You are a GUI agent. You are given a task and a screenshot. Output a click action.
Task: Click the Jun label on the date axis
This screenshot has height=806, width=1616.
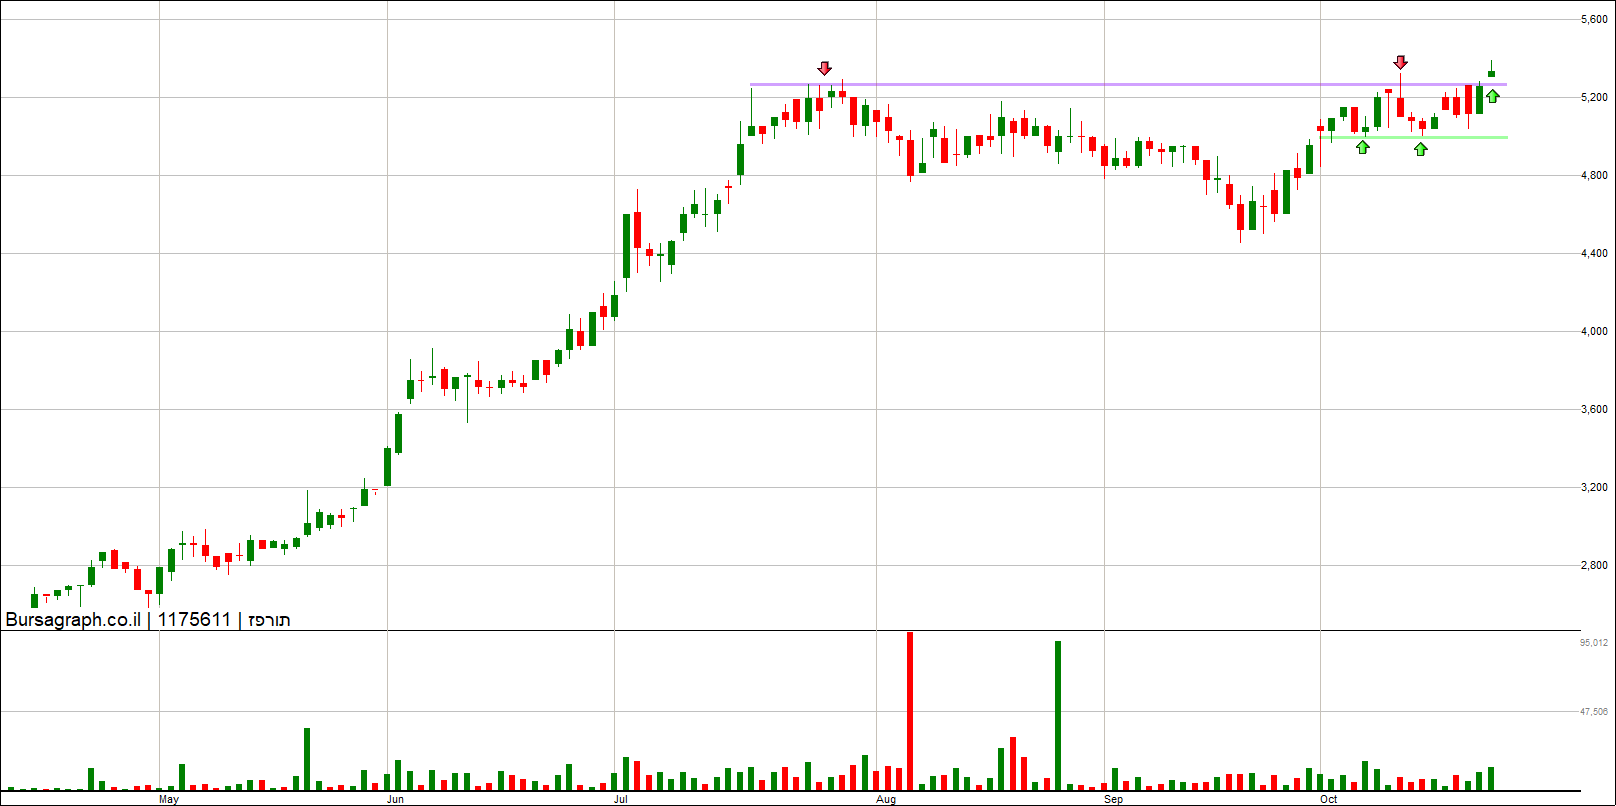pos(396,799)
